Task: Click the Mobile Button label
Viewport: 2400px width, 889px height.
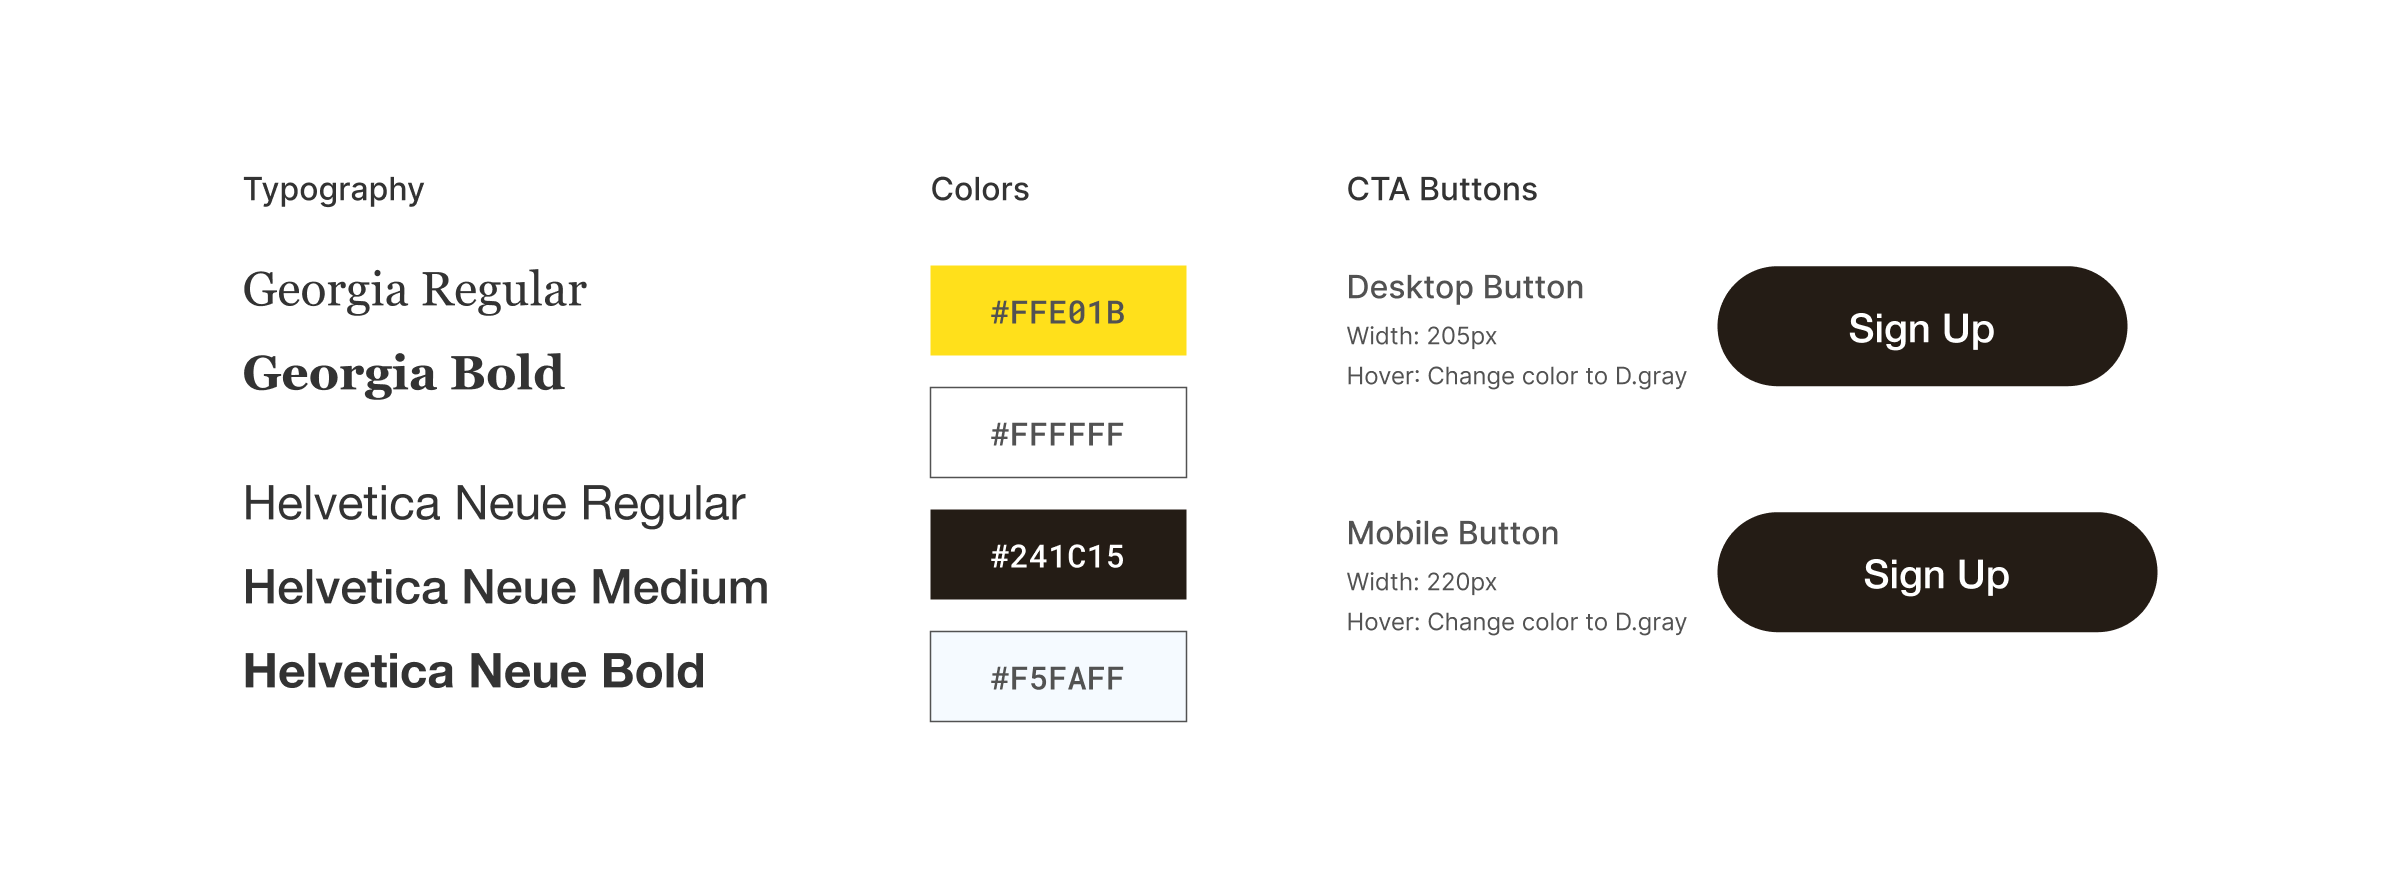Action: click(x=1452, y=534)
